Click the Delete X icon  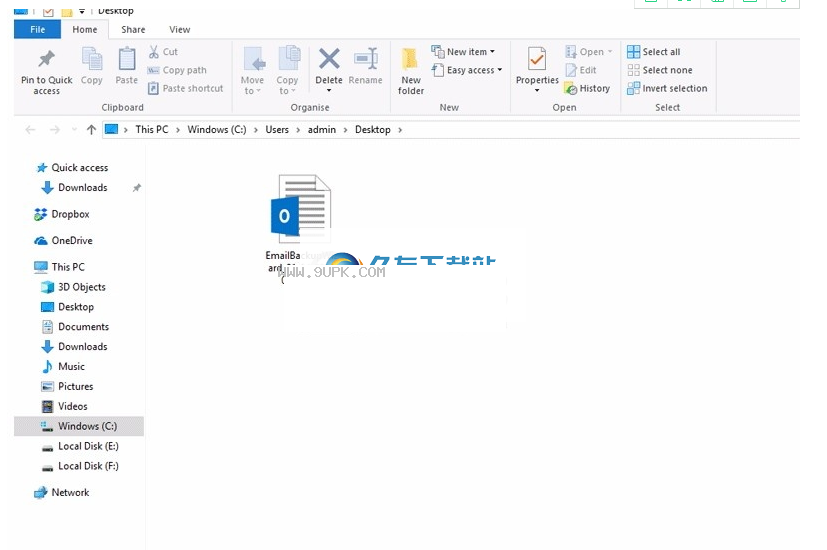point(329,59)
